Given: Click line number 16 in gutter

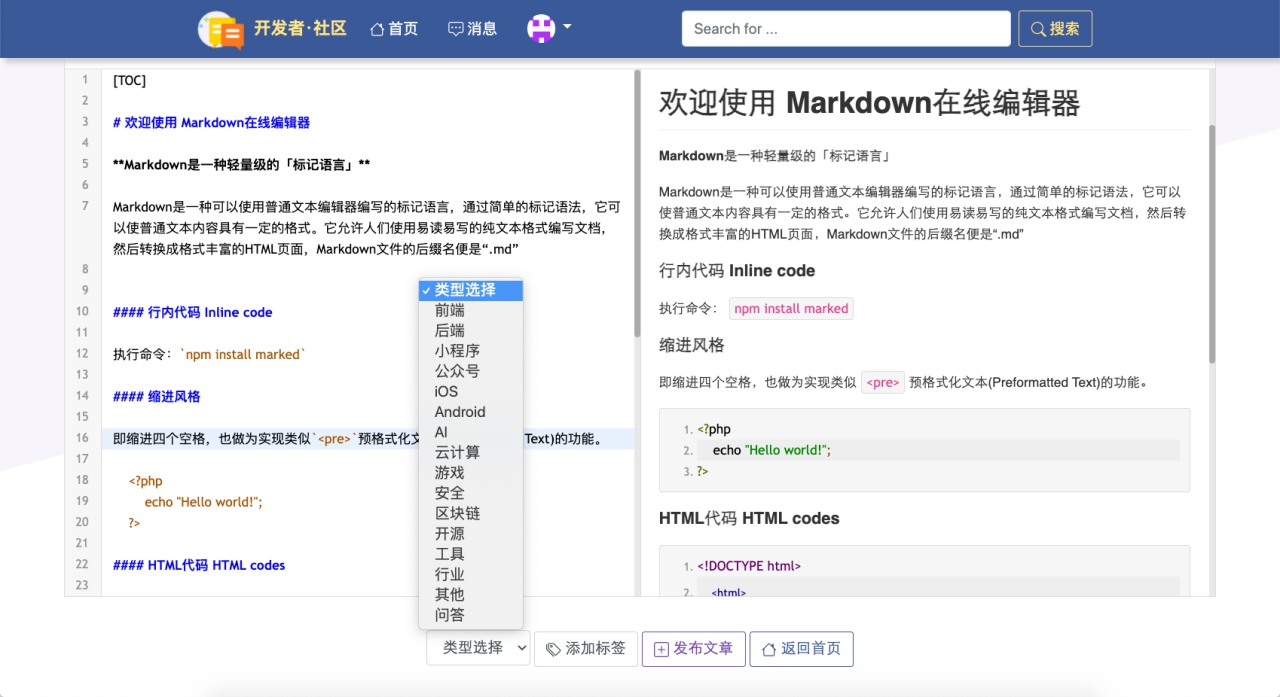Looking at the screenshot, I should [82, 438].
